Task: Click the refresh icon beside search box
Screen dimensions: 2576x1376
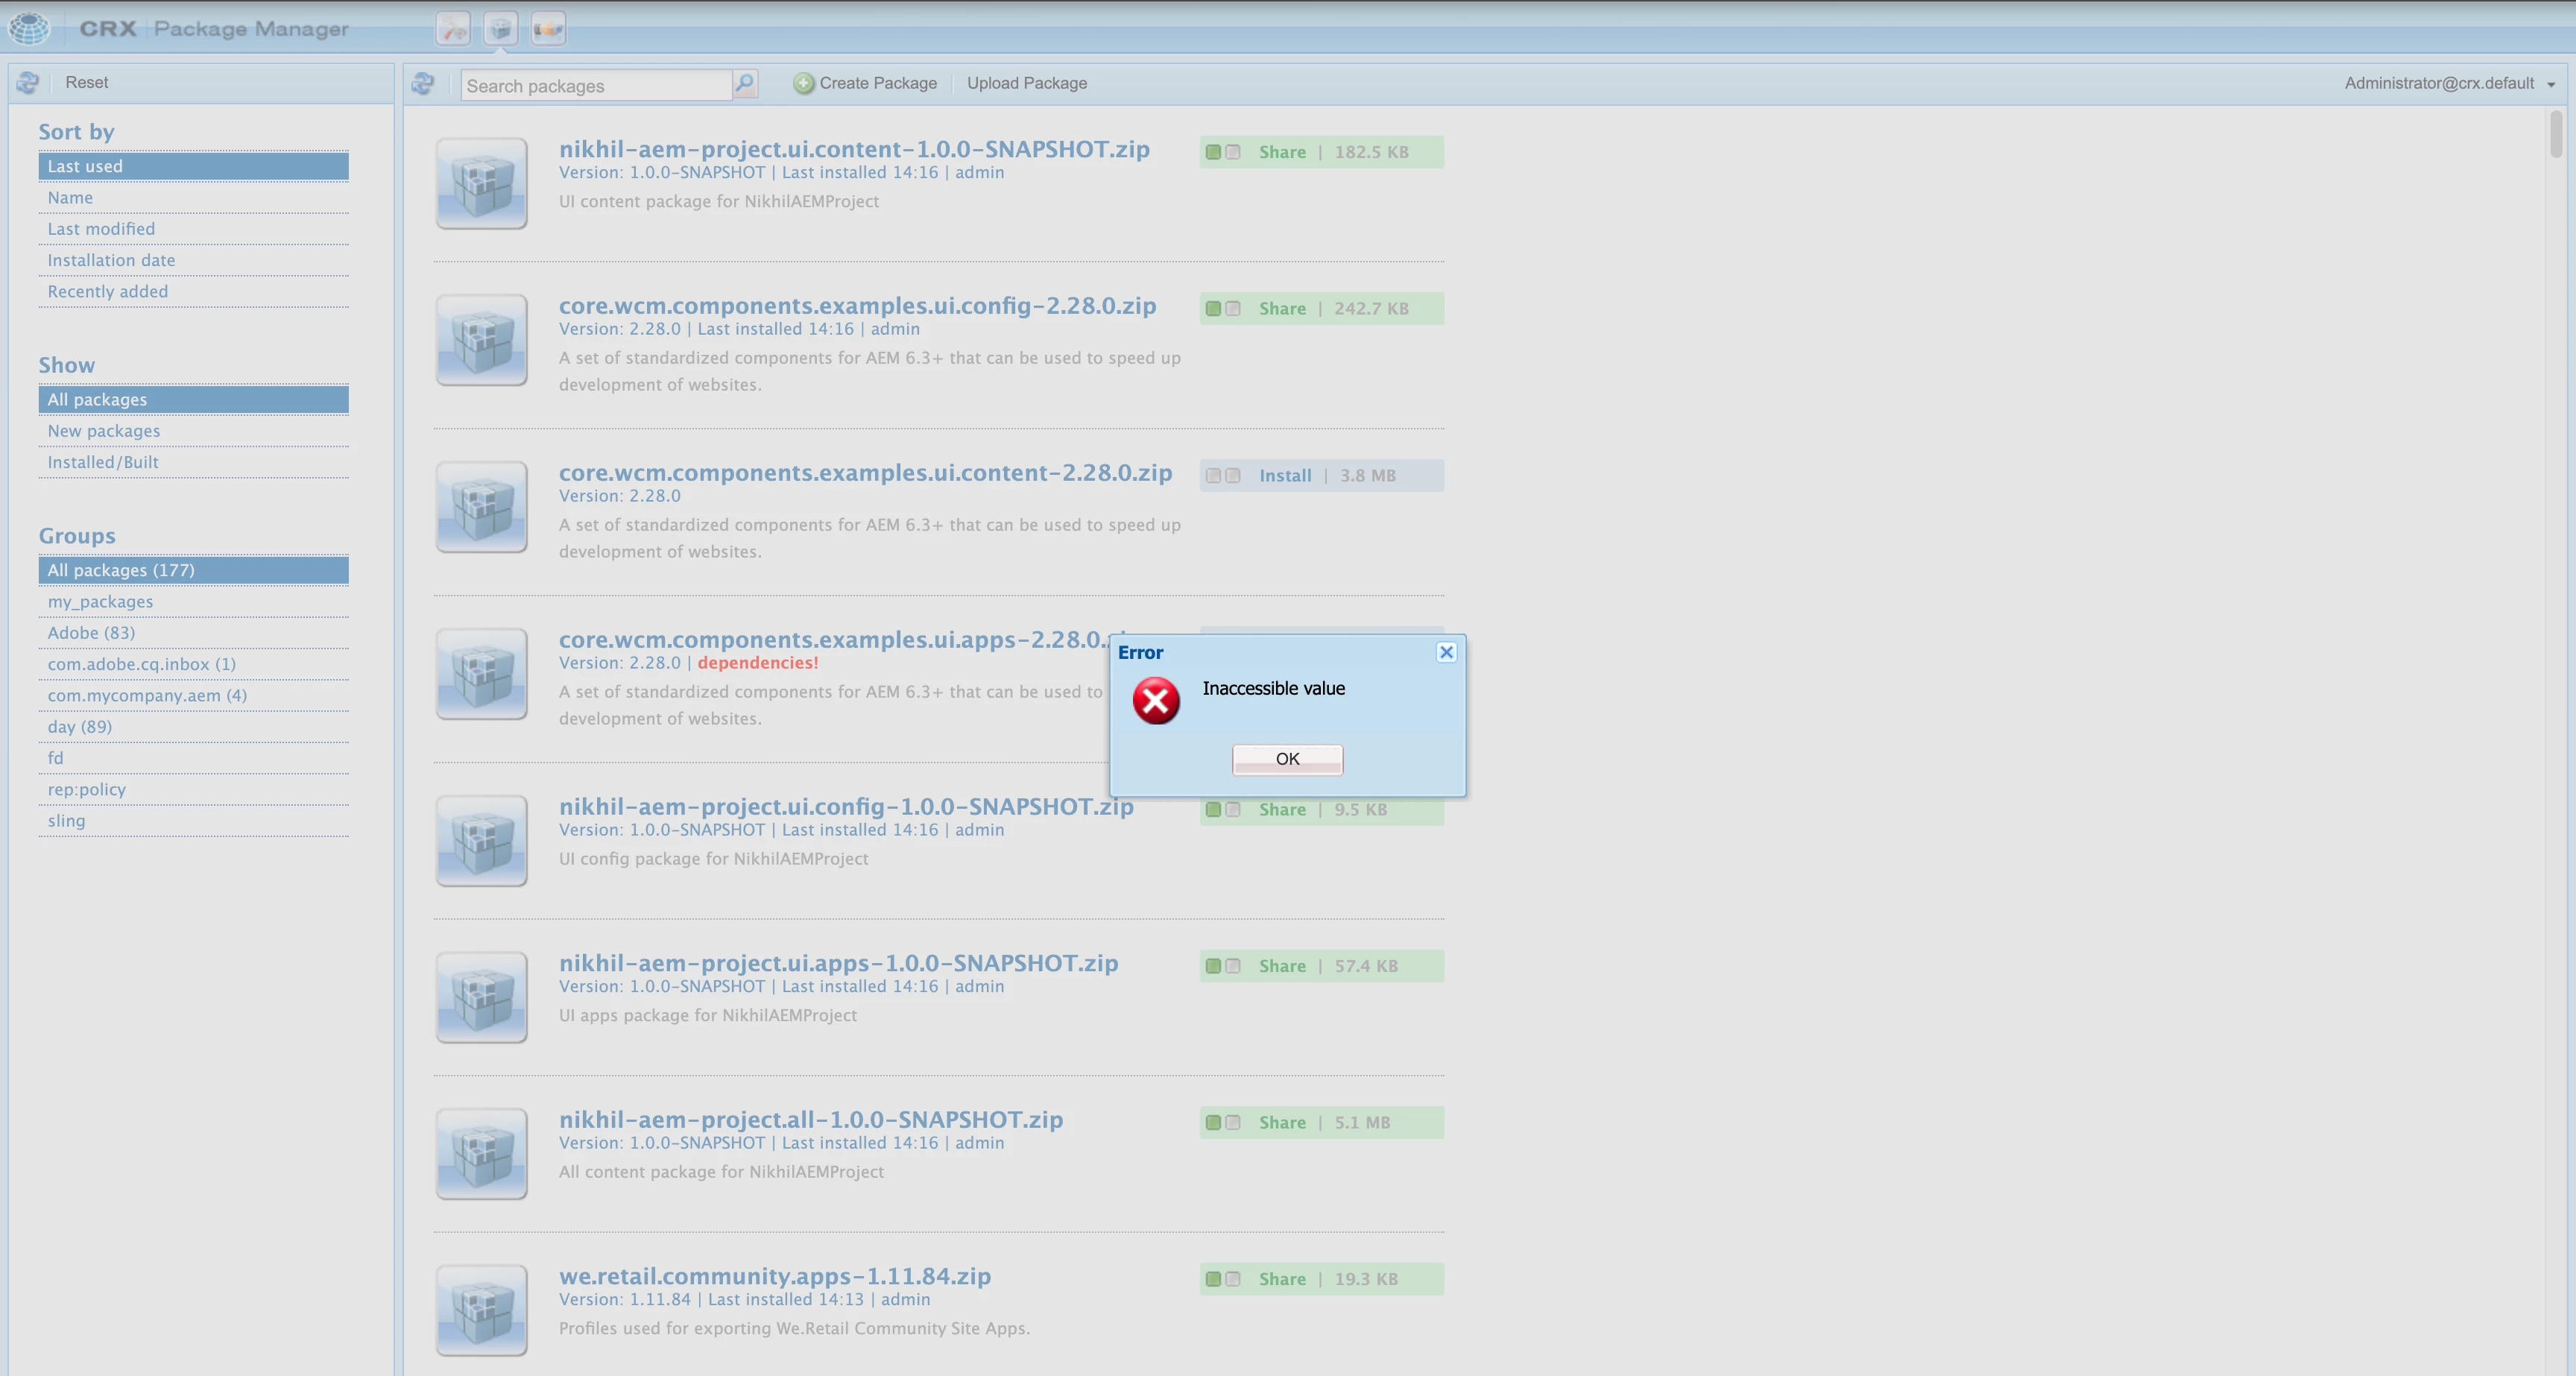Action: [423, 84]
